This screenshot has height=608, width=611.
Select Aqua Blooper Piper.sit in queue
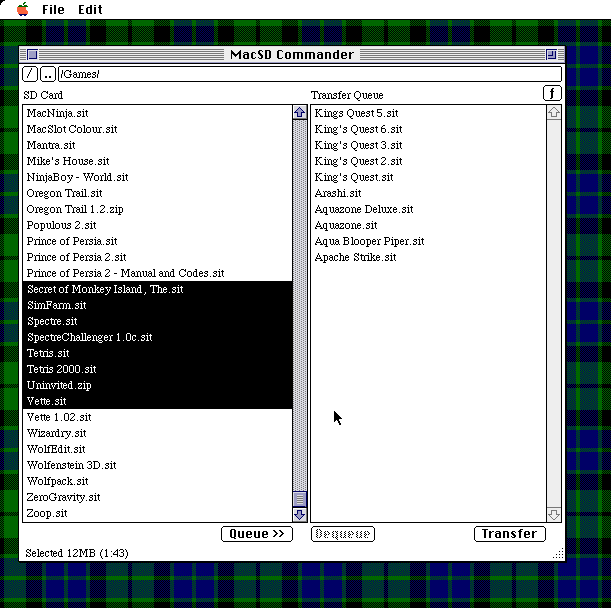pyautogui.click(x=429, y=241)
